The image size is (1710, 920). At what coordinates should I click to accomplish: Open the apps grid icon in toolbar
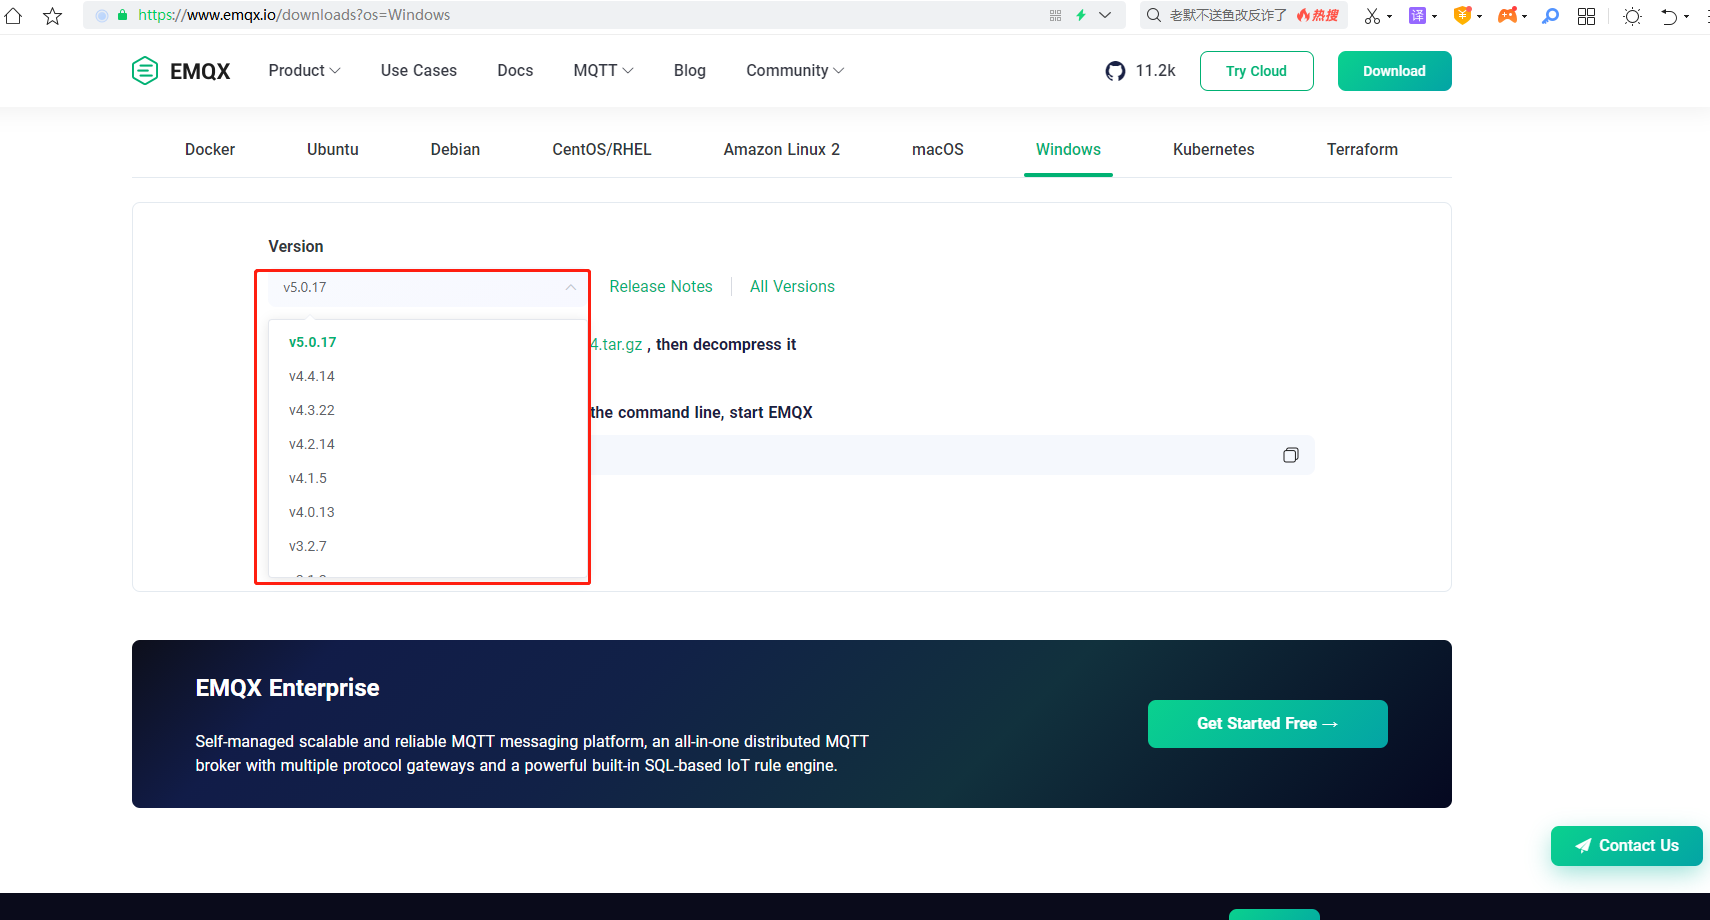[1586, 16]
